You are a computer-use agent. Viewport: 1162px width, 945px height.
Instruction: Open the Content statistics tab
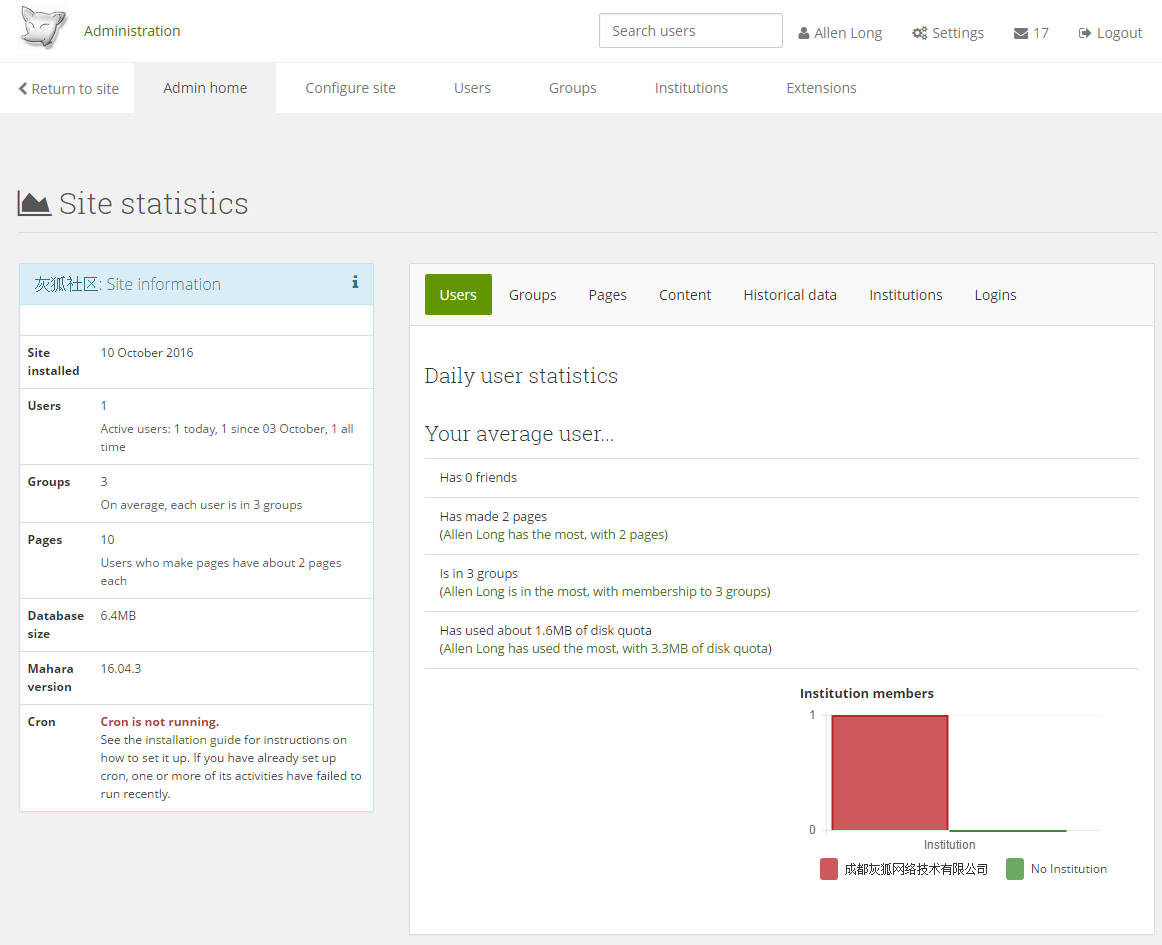(685, 295)
